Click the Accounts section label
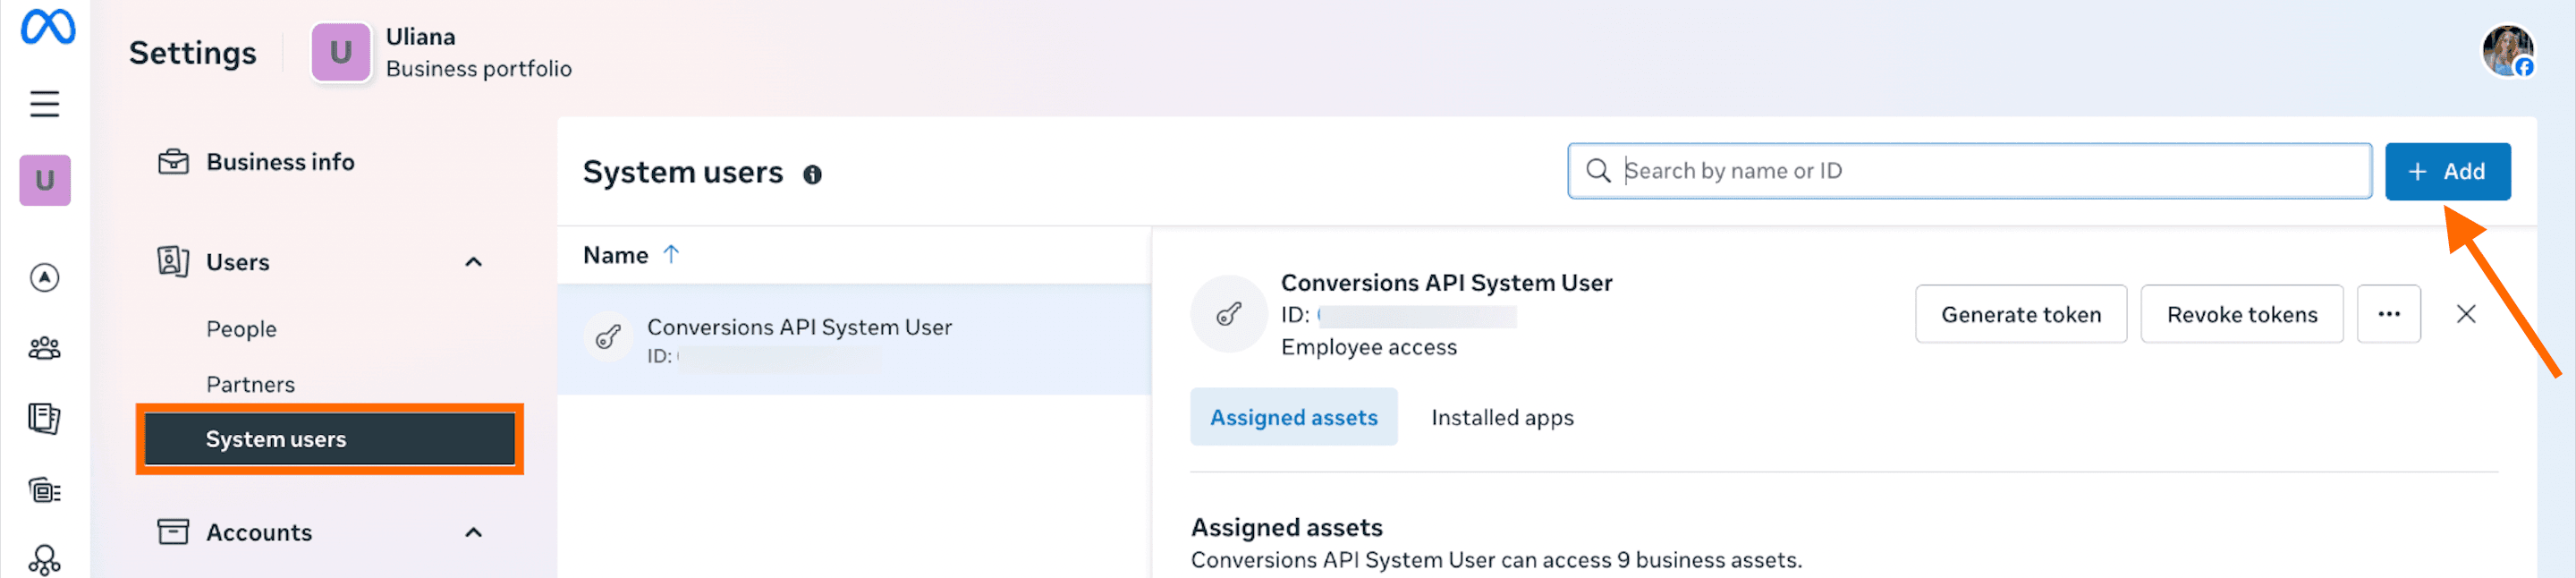This screenshot has width=2576, height=578. click(x=259, y=532)
